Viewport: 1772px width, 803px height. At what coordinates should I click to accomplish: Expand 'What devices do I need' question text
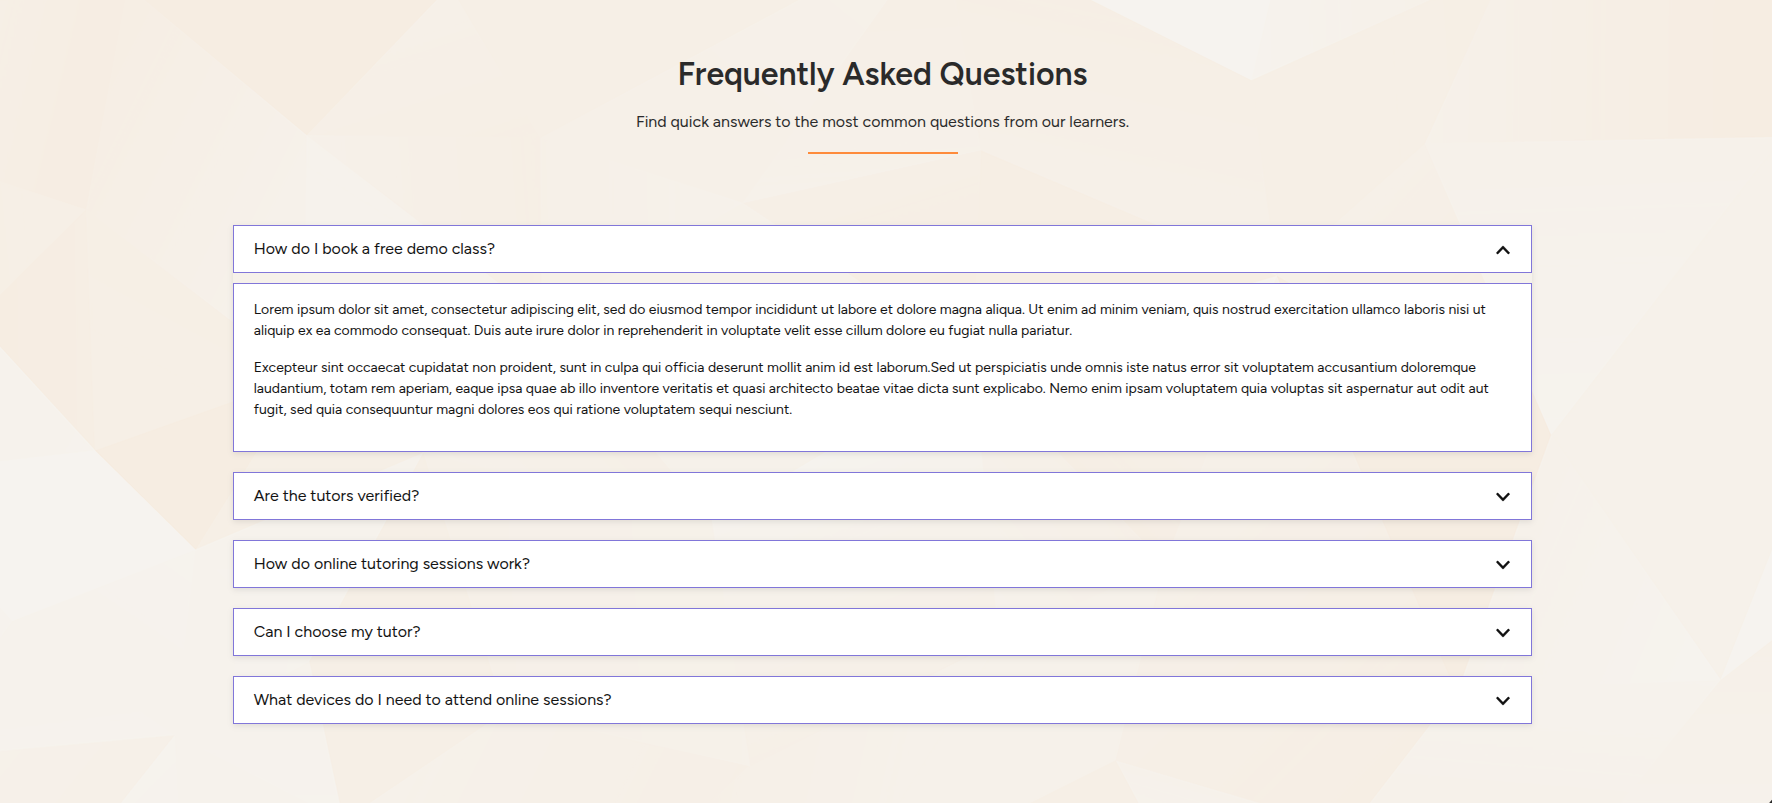pos(432,700)
